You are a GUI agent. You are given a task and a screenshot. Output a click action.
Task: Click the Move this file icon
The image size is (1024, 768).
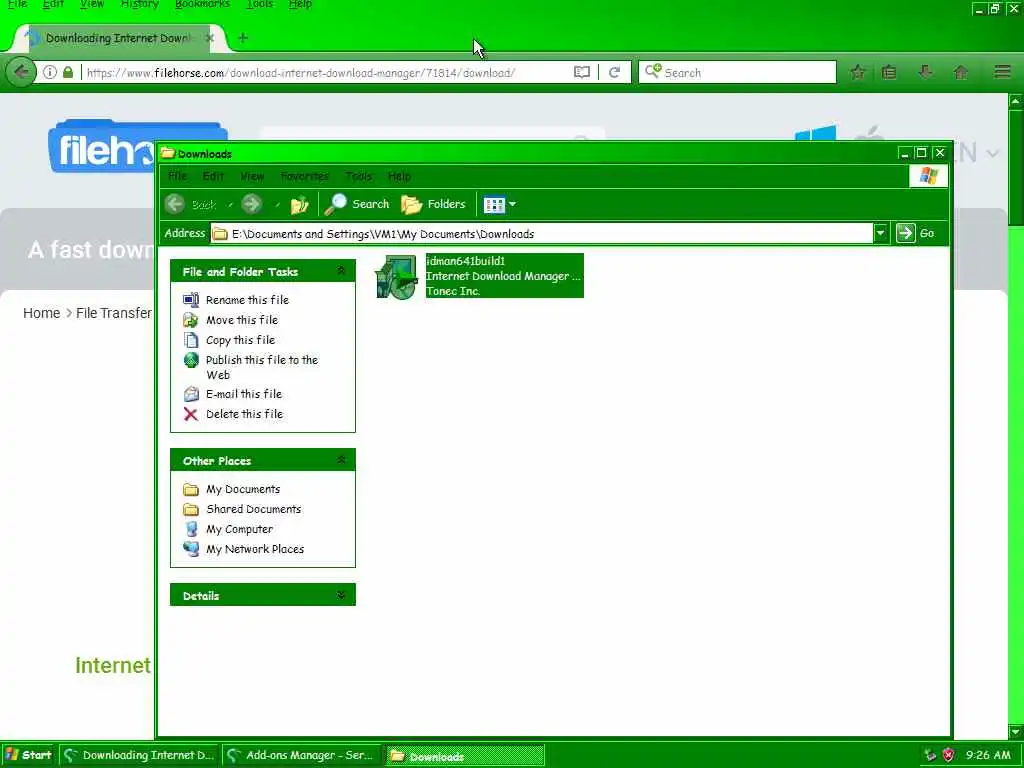[191, 320]
